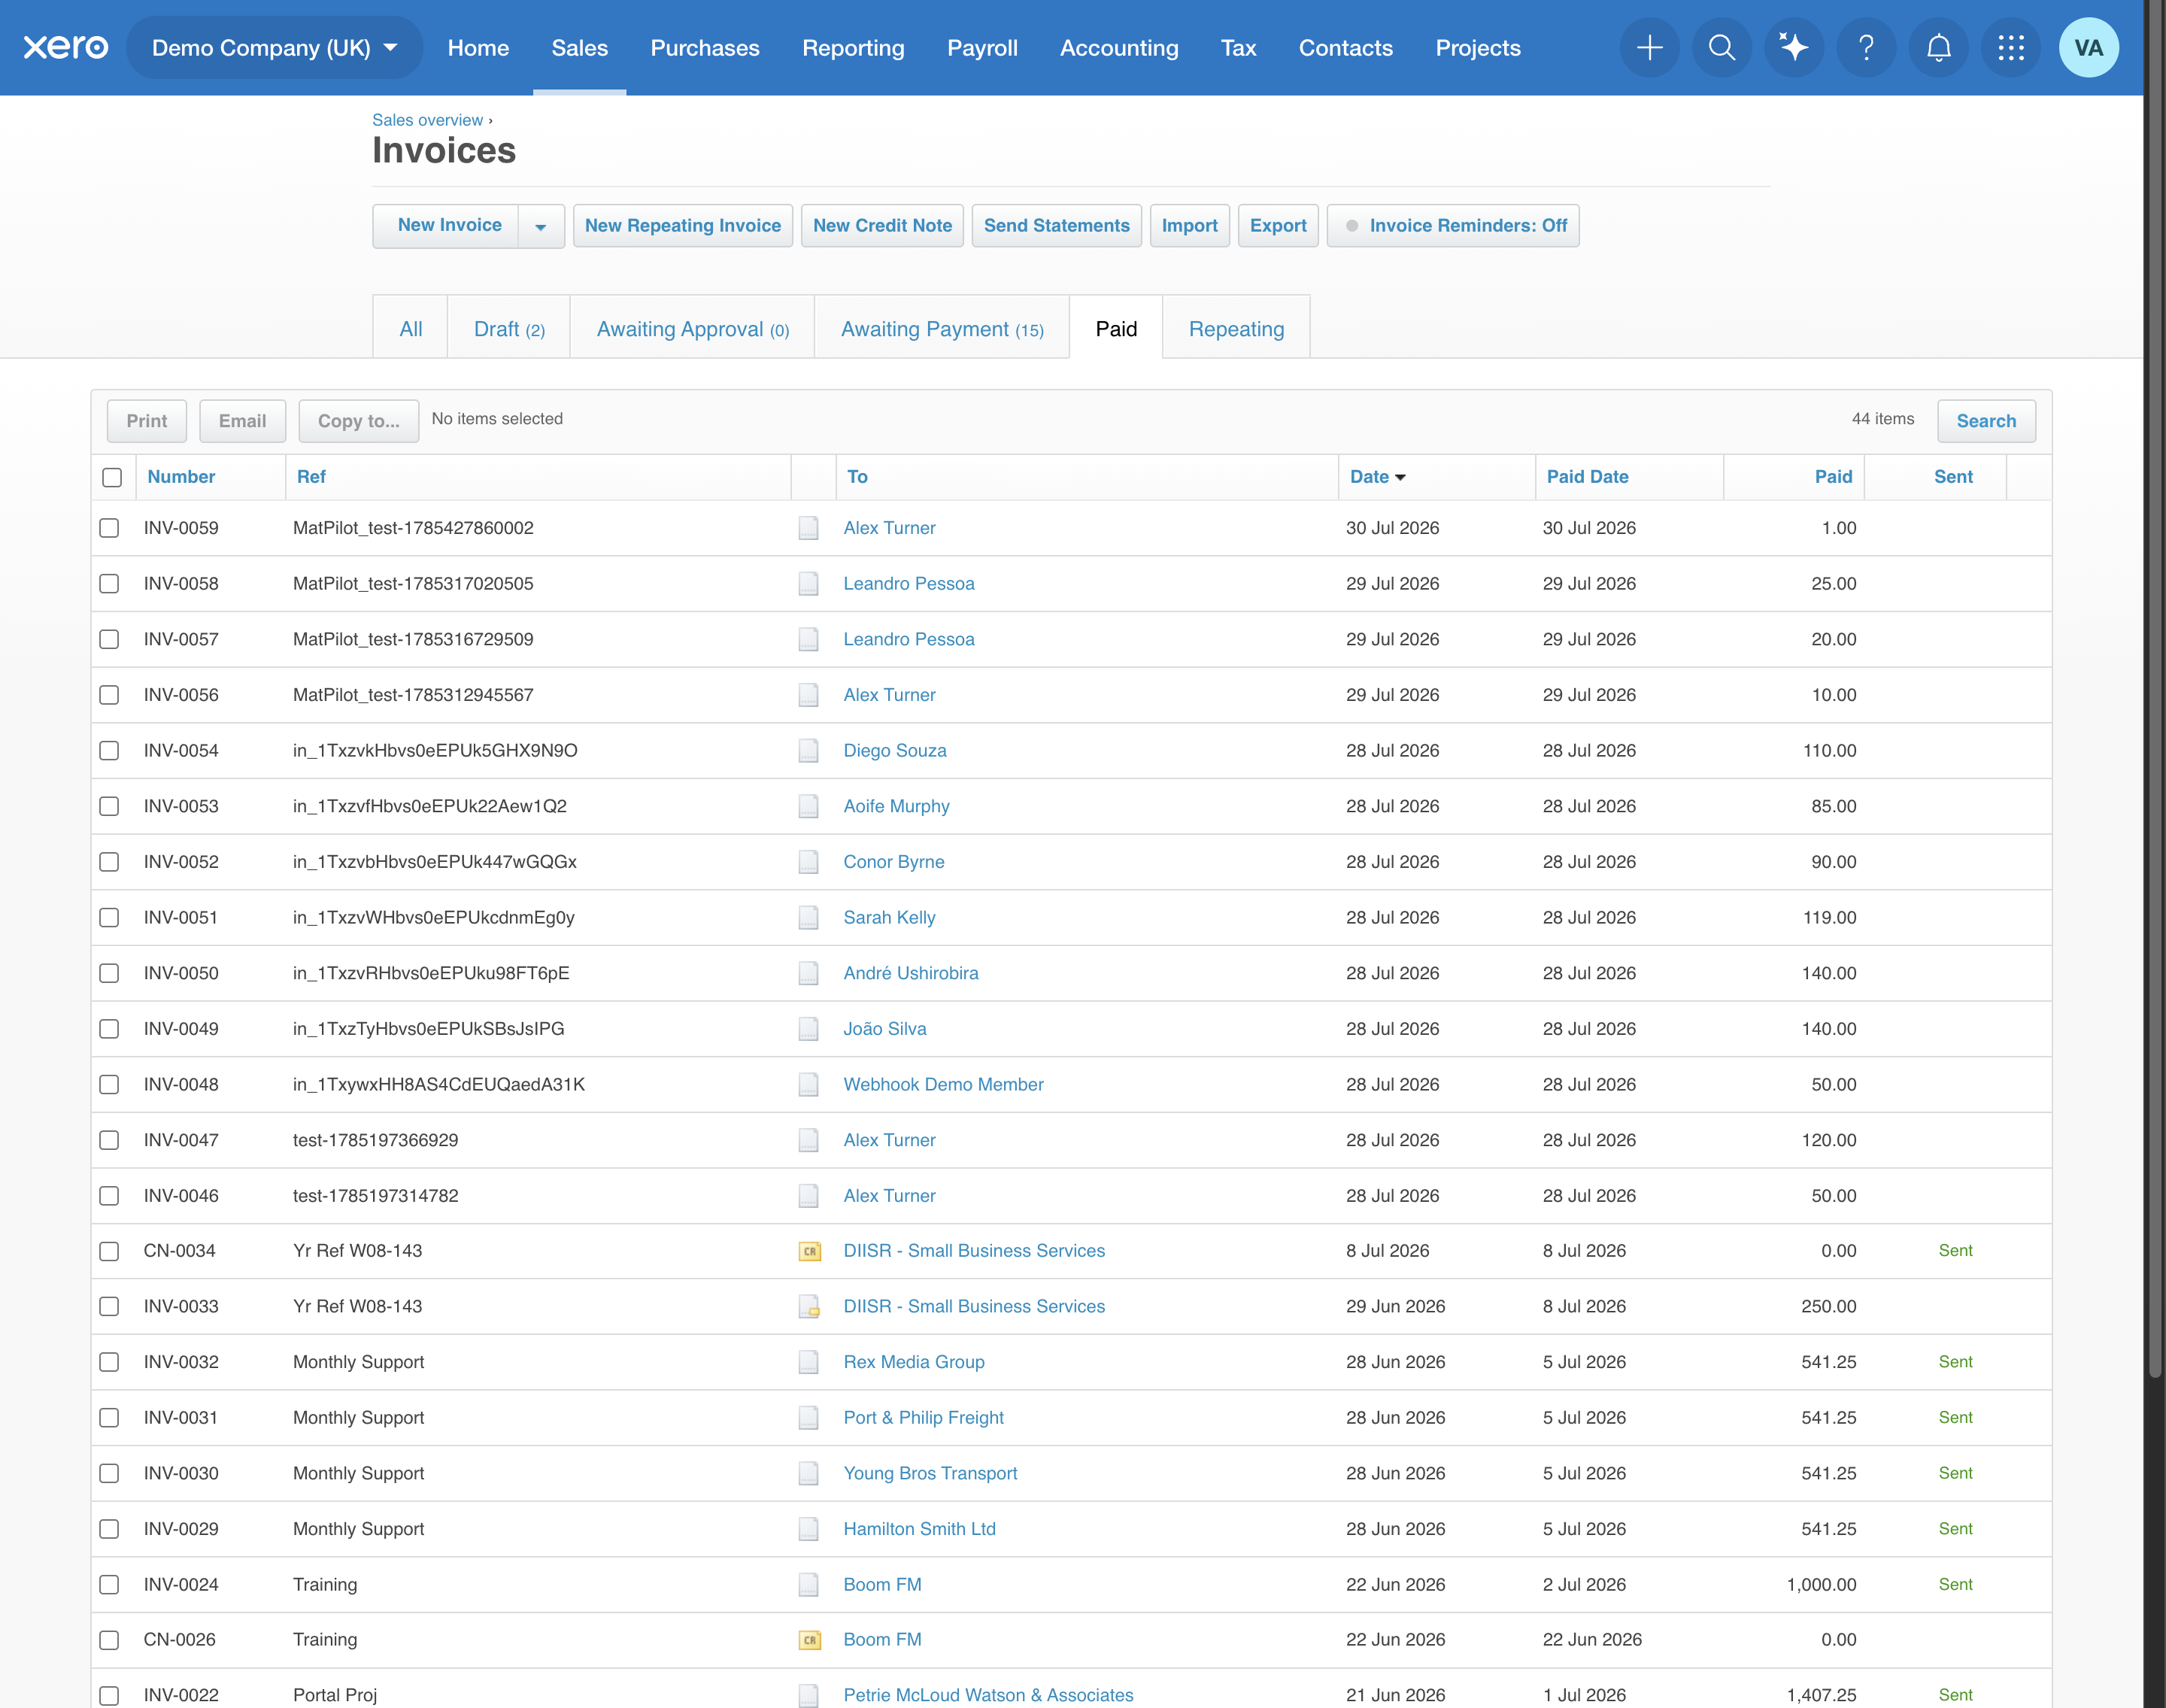
Task: Click the page vertical scrollbar thumb
Action: pos(2154,690)
